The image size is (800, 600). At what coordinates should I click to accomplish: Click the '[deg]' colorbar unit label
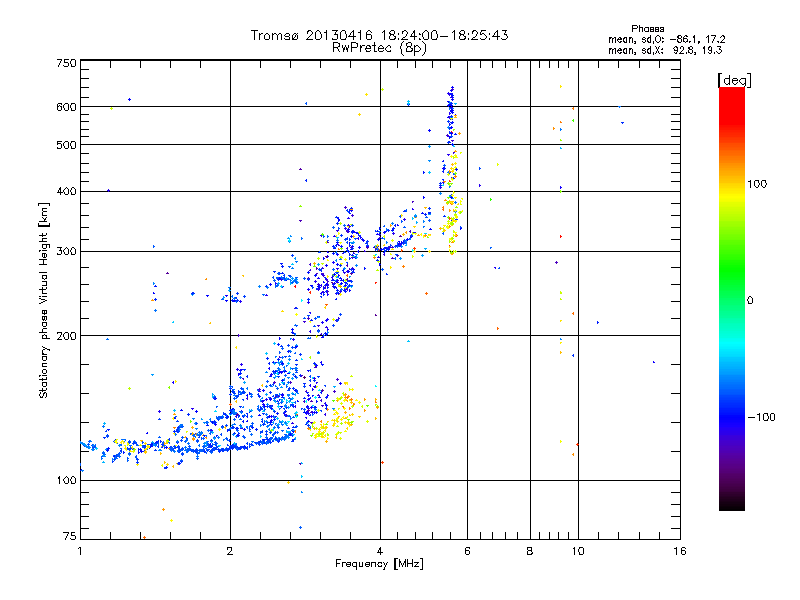[x=734, y=80]
